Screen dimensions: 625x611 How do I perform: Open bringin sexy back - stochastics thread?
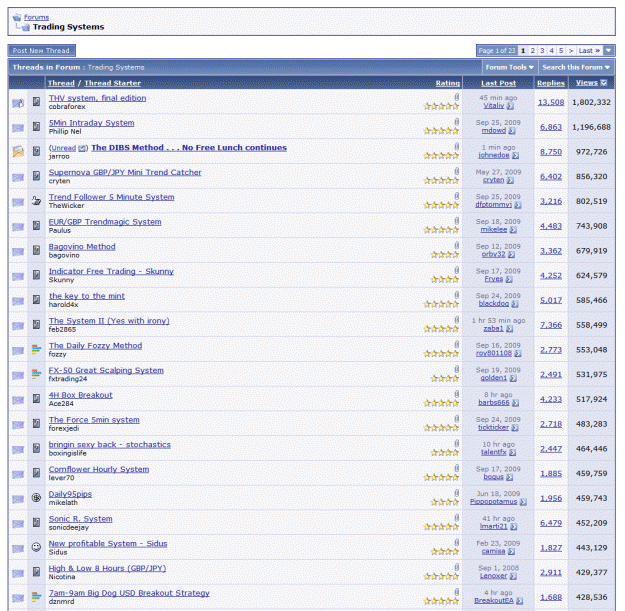(110, 444)
